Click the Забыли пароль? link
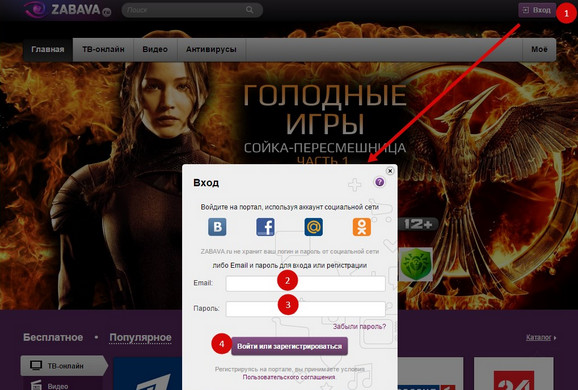The height and width of the screenshot is (390, 578). coord(359,327)
